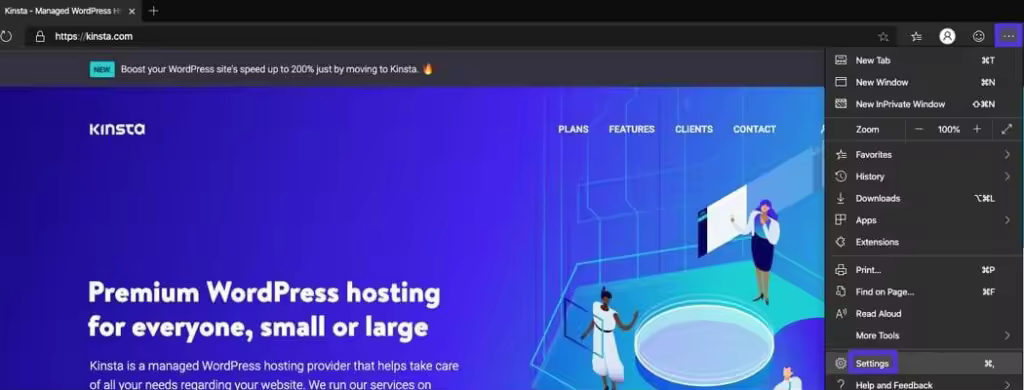Click the smiley feedback icon
The height and width of the screenshot is (390, 1024).
(978, 37)
